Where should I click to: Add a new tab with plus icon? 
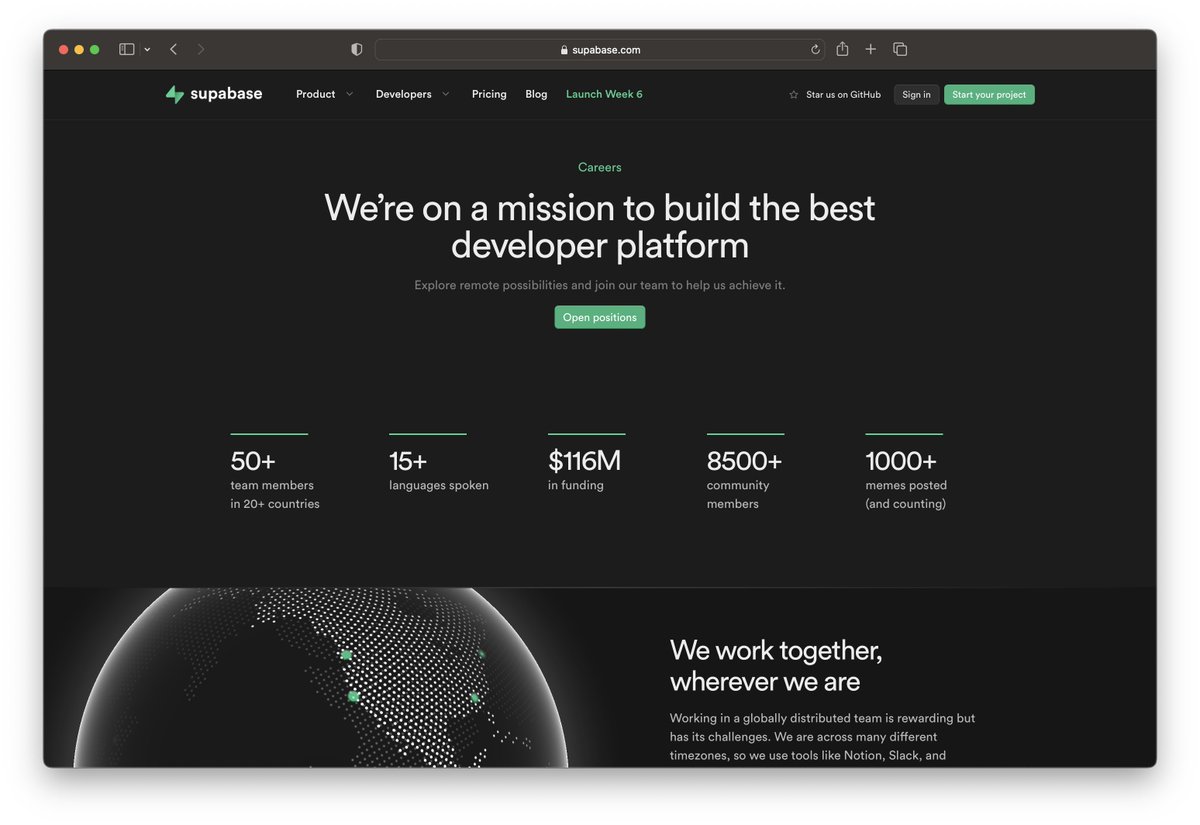click(871, 49)
